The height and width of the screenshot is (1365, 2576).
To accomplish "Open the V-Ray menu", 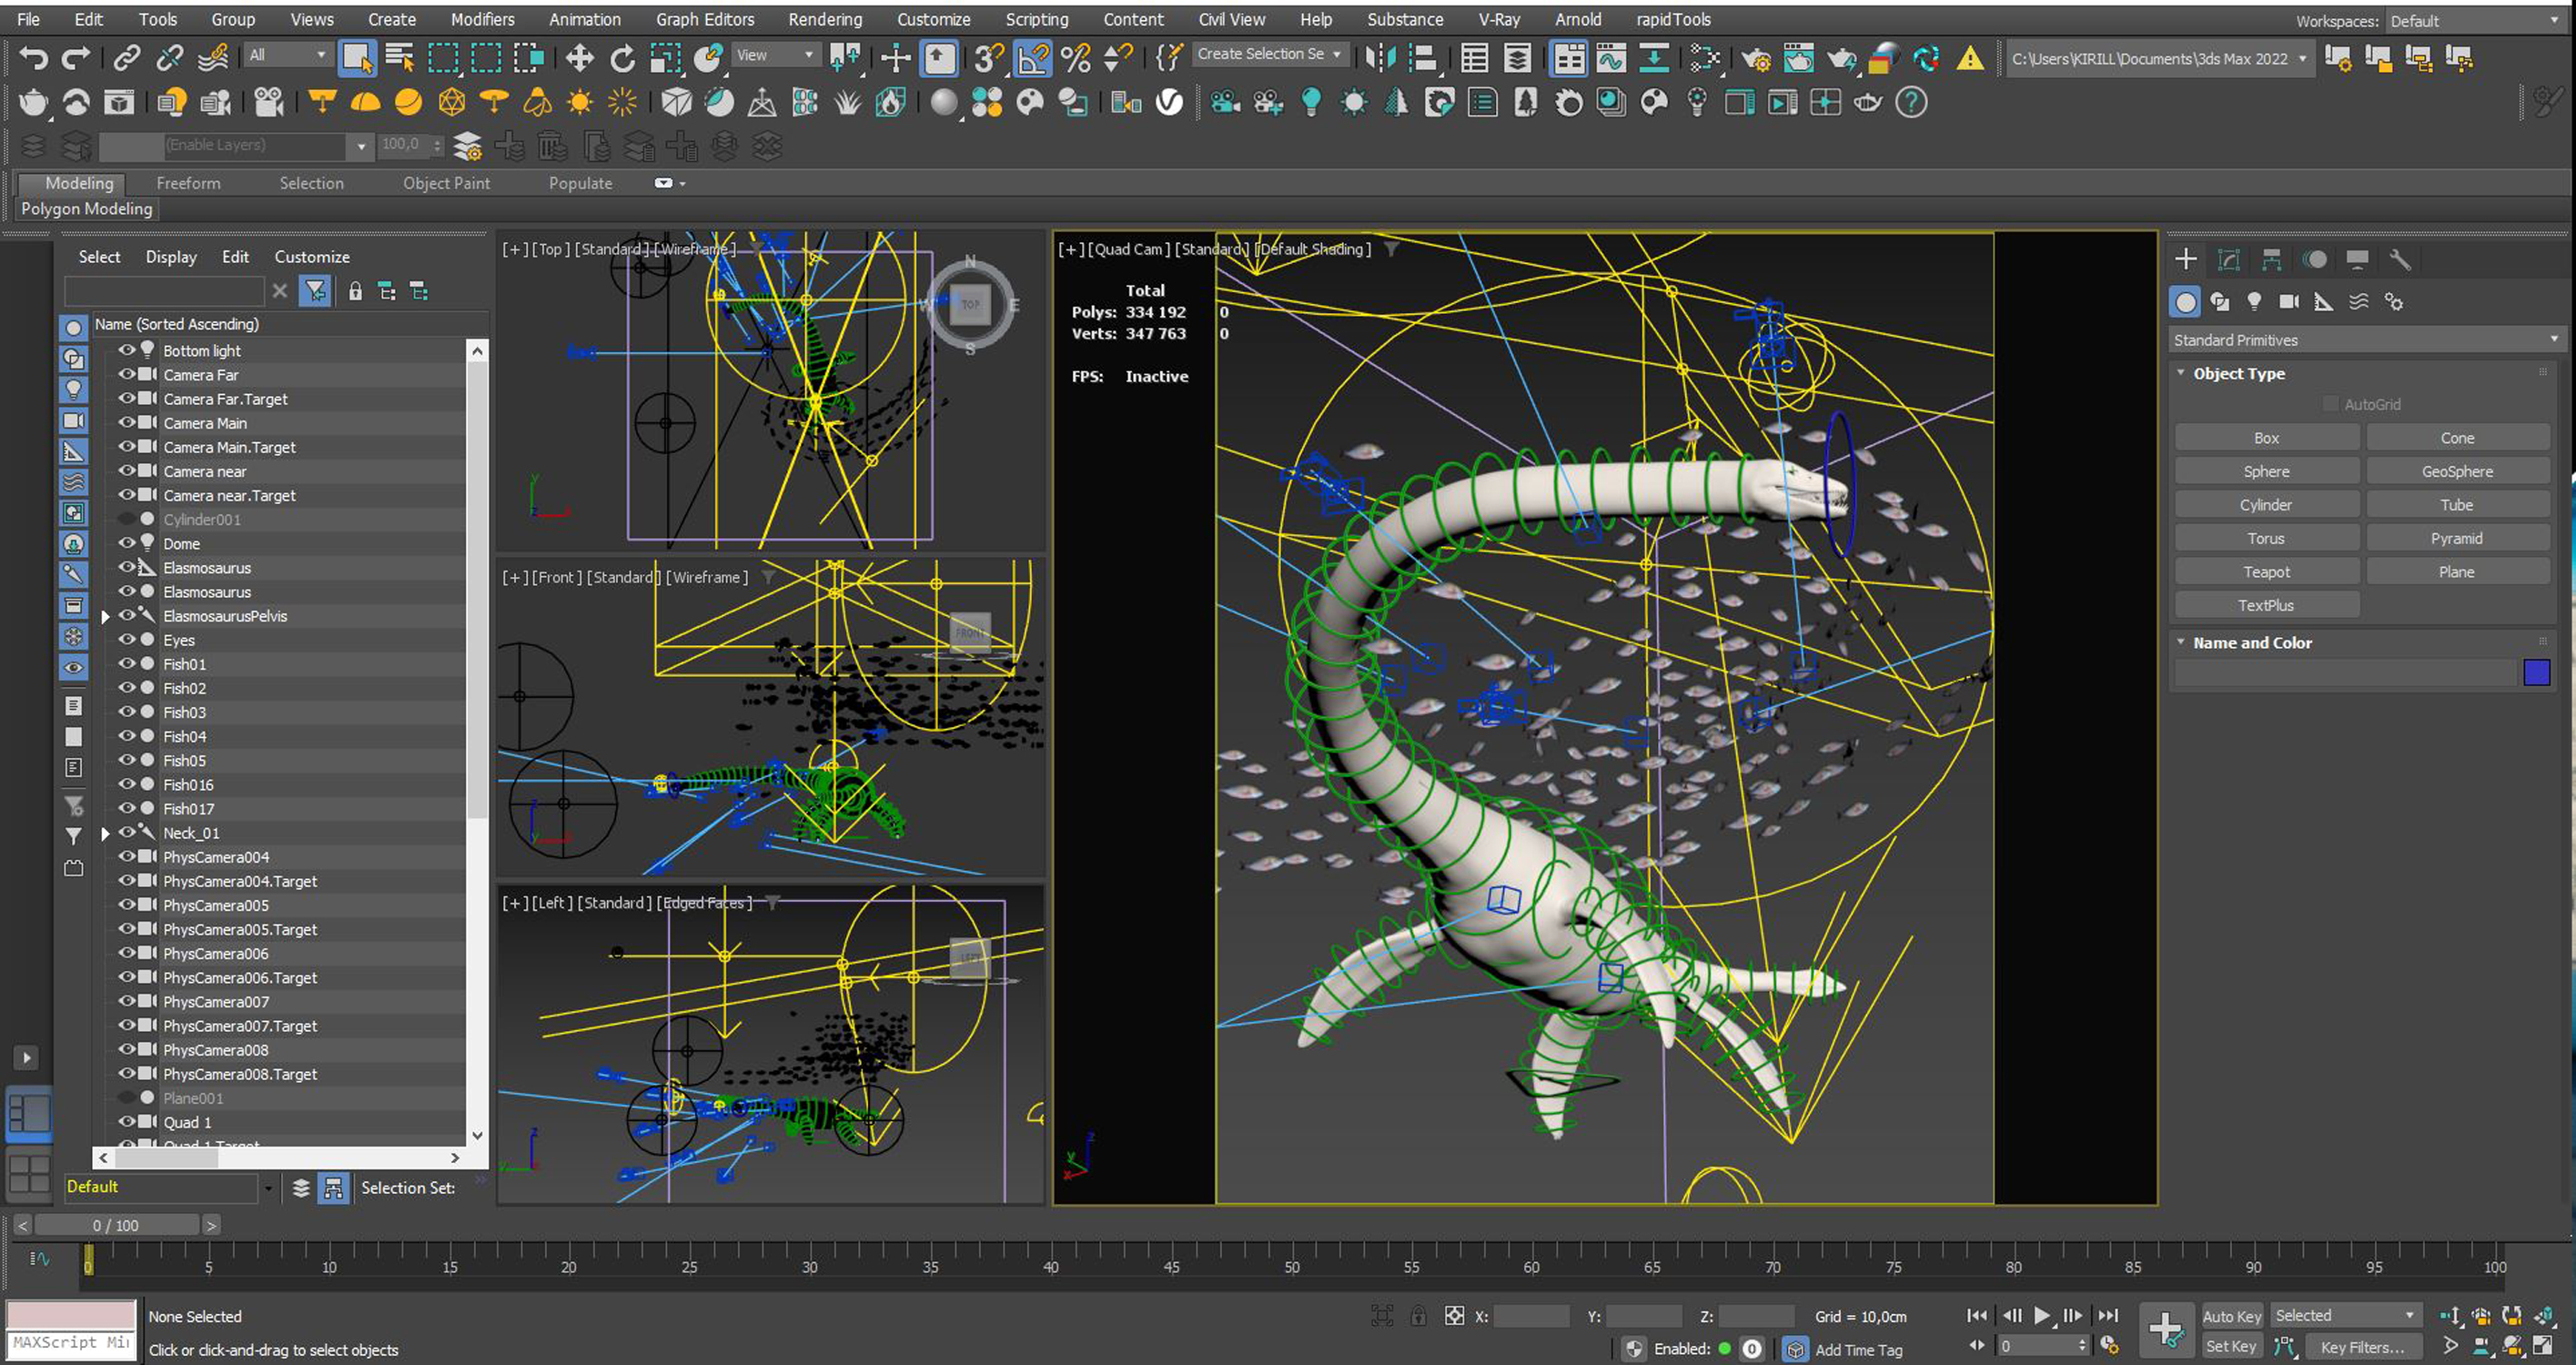I will [1499, 19].
